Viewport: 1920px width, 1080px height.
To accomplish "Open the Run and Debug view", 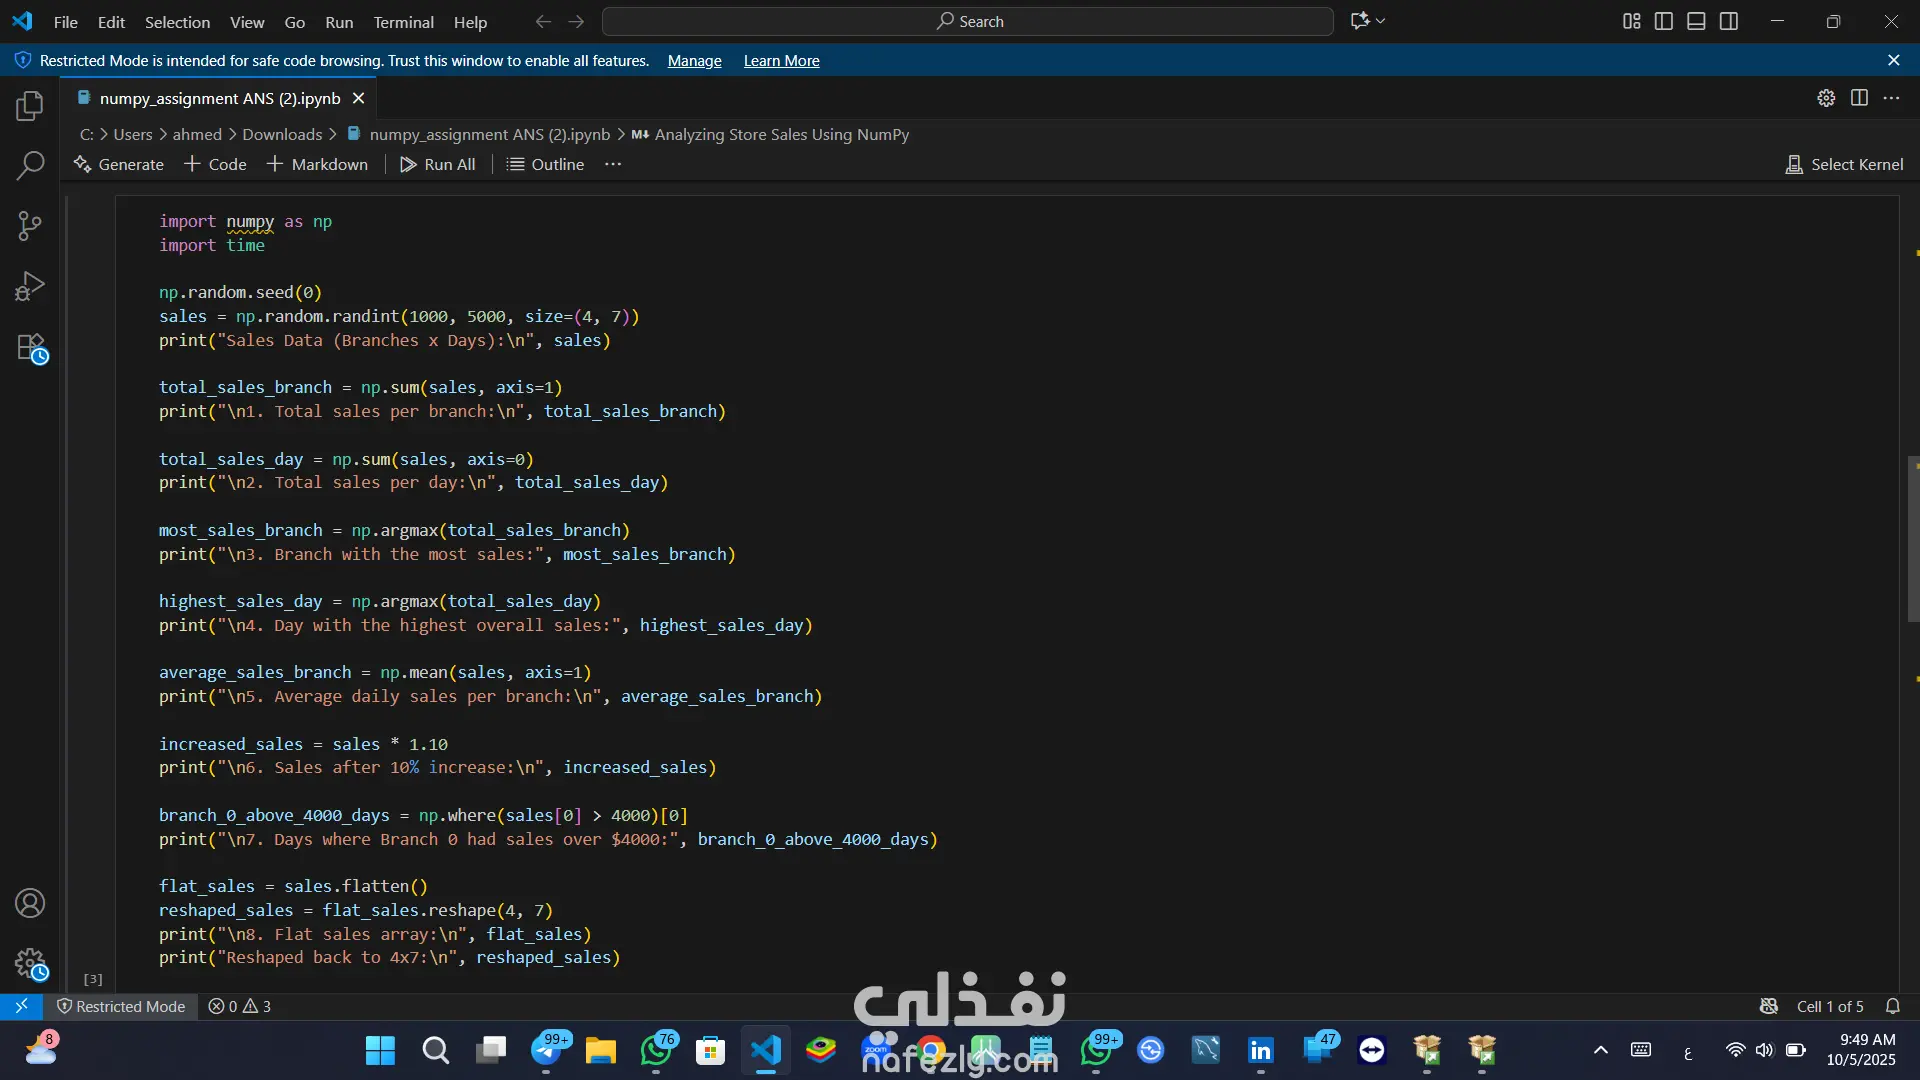I will pos(30,287).
